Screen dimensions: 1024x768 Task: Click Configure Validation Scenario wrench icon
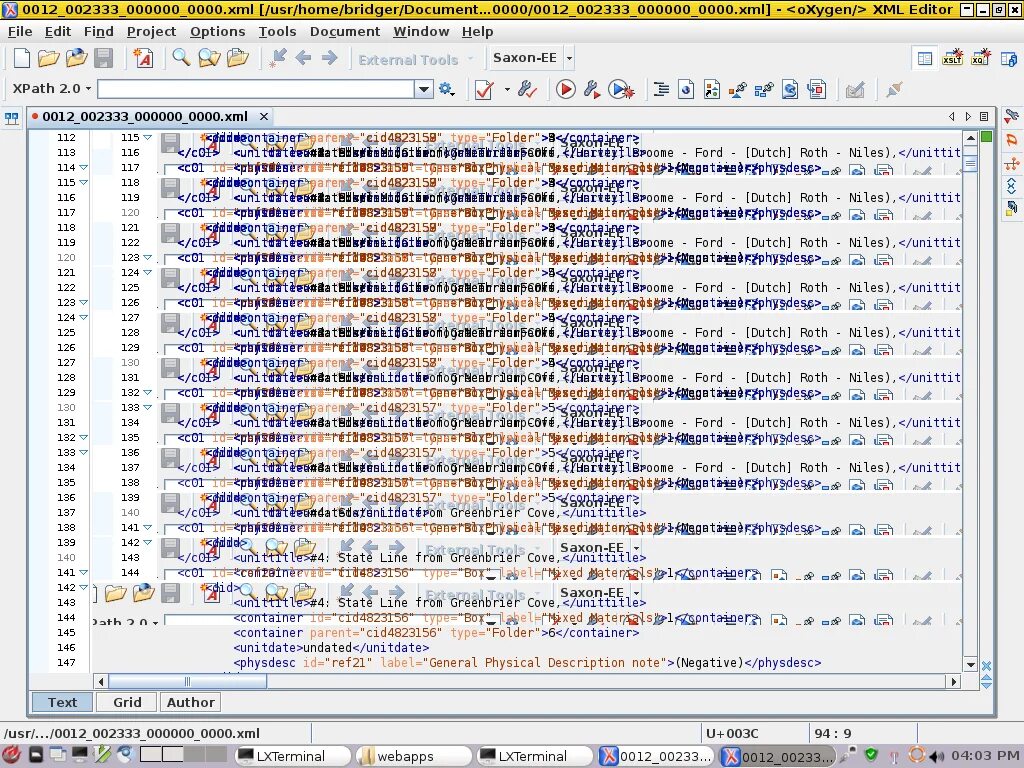pos(528,89)
